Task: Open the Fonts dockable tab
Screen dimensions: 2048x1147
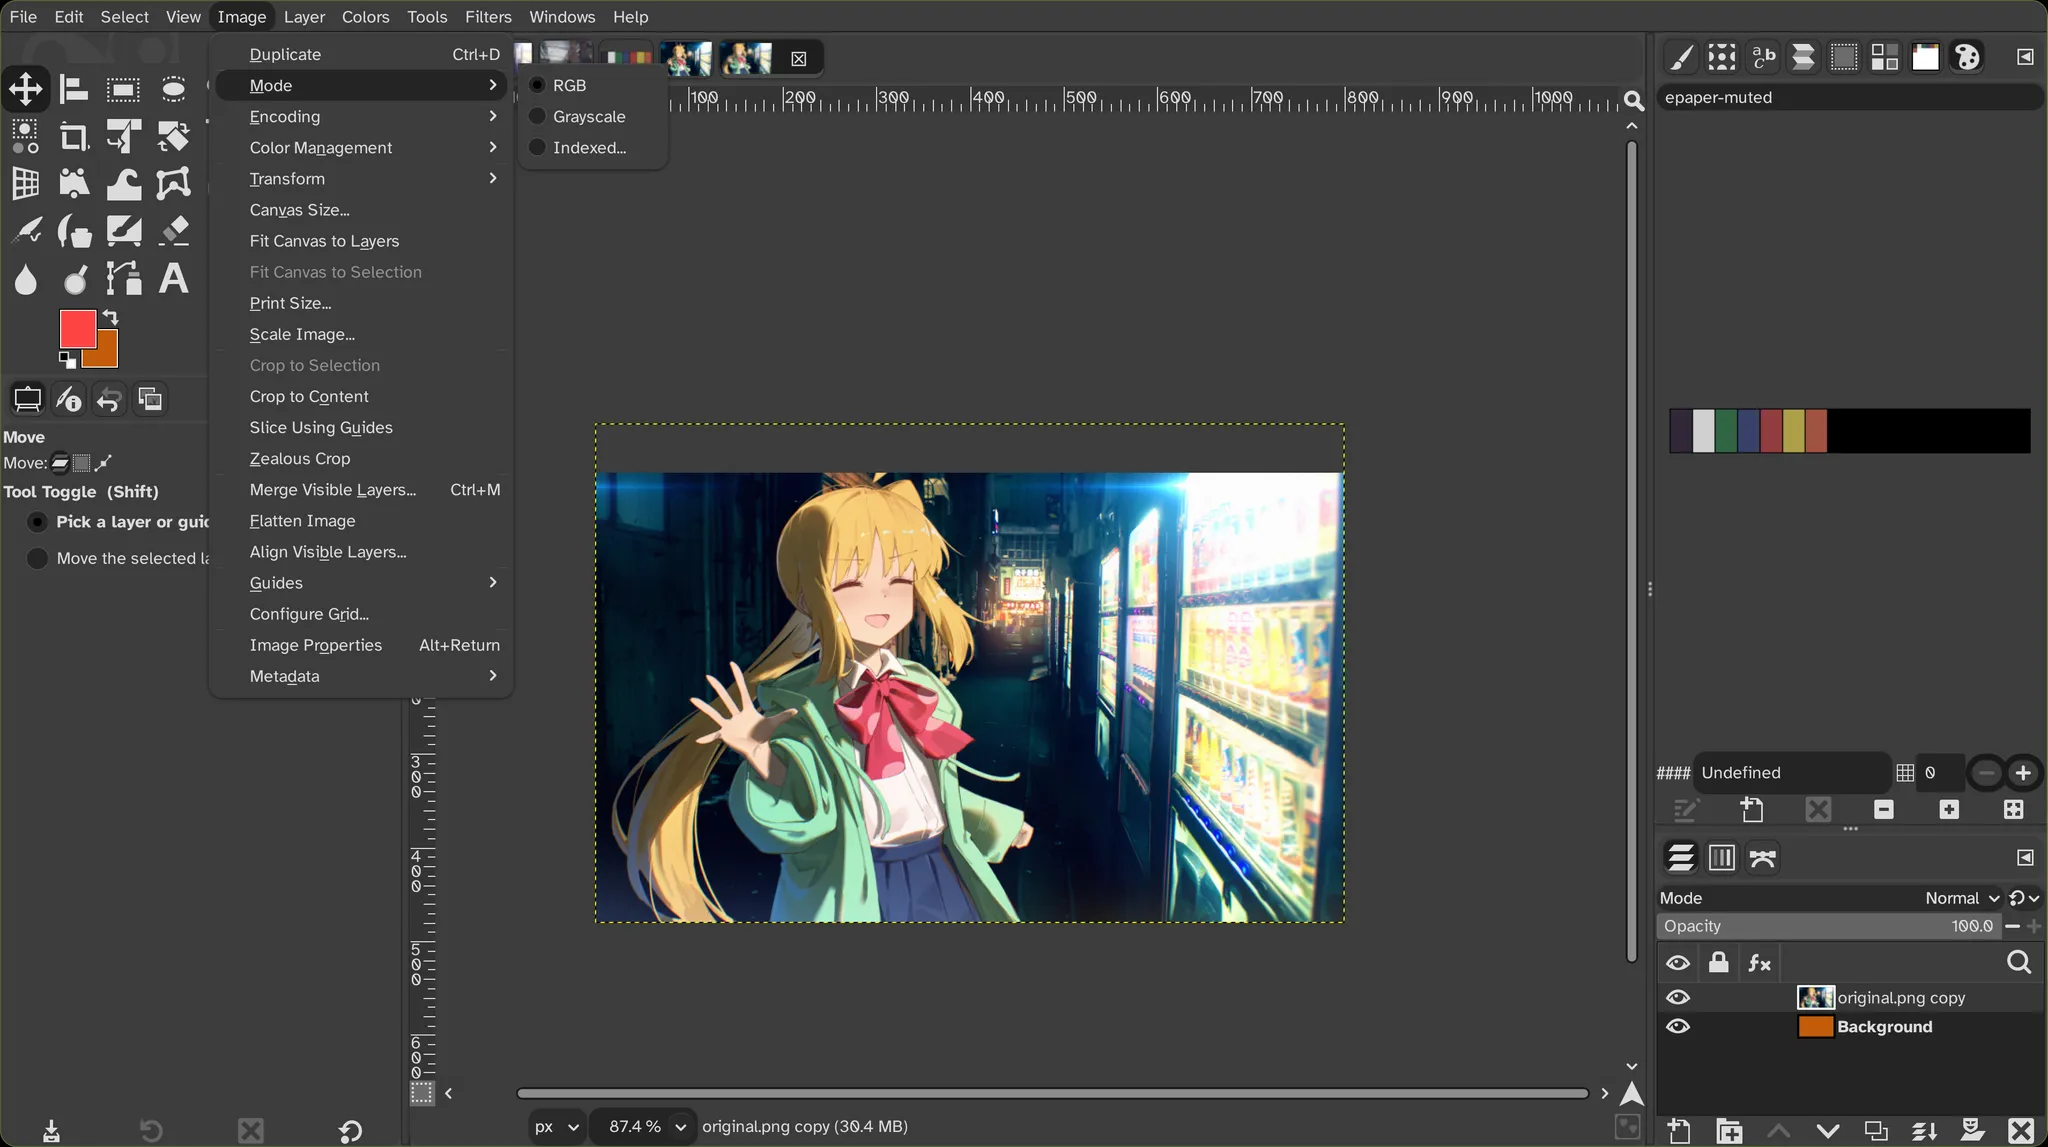Action: pyautogui.click(x=1763, y=57)
